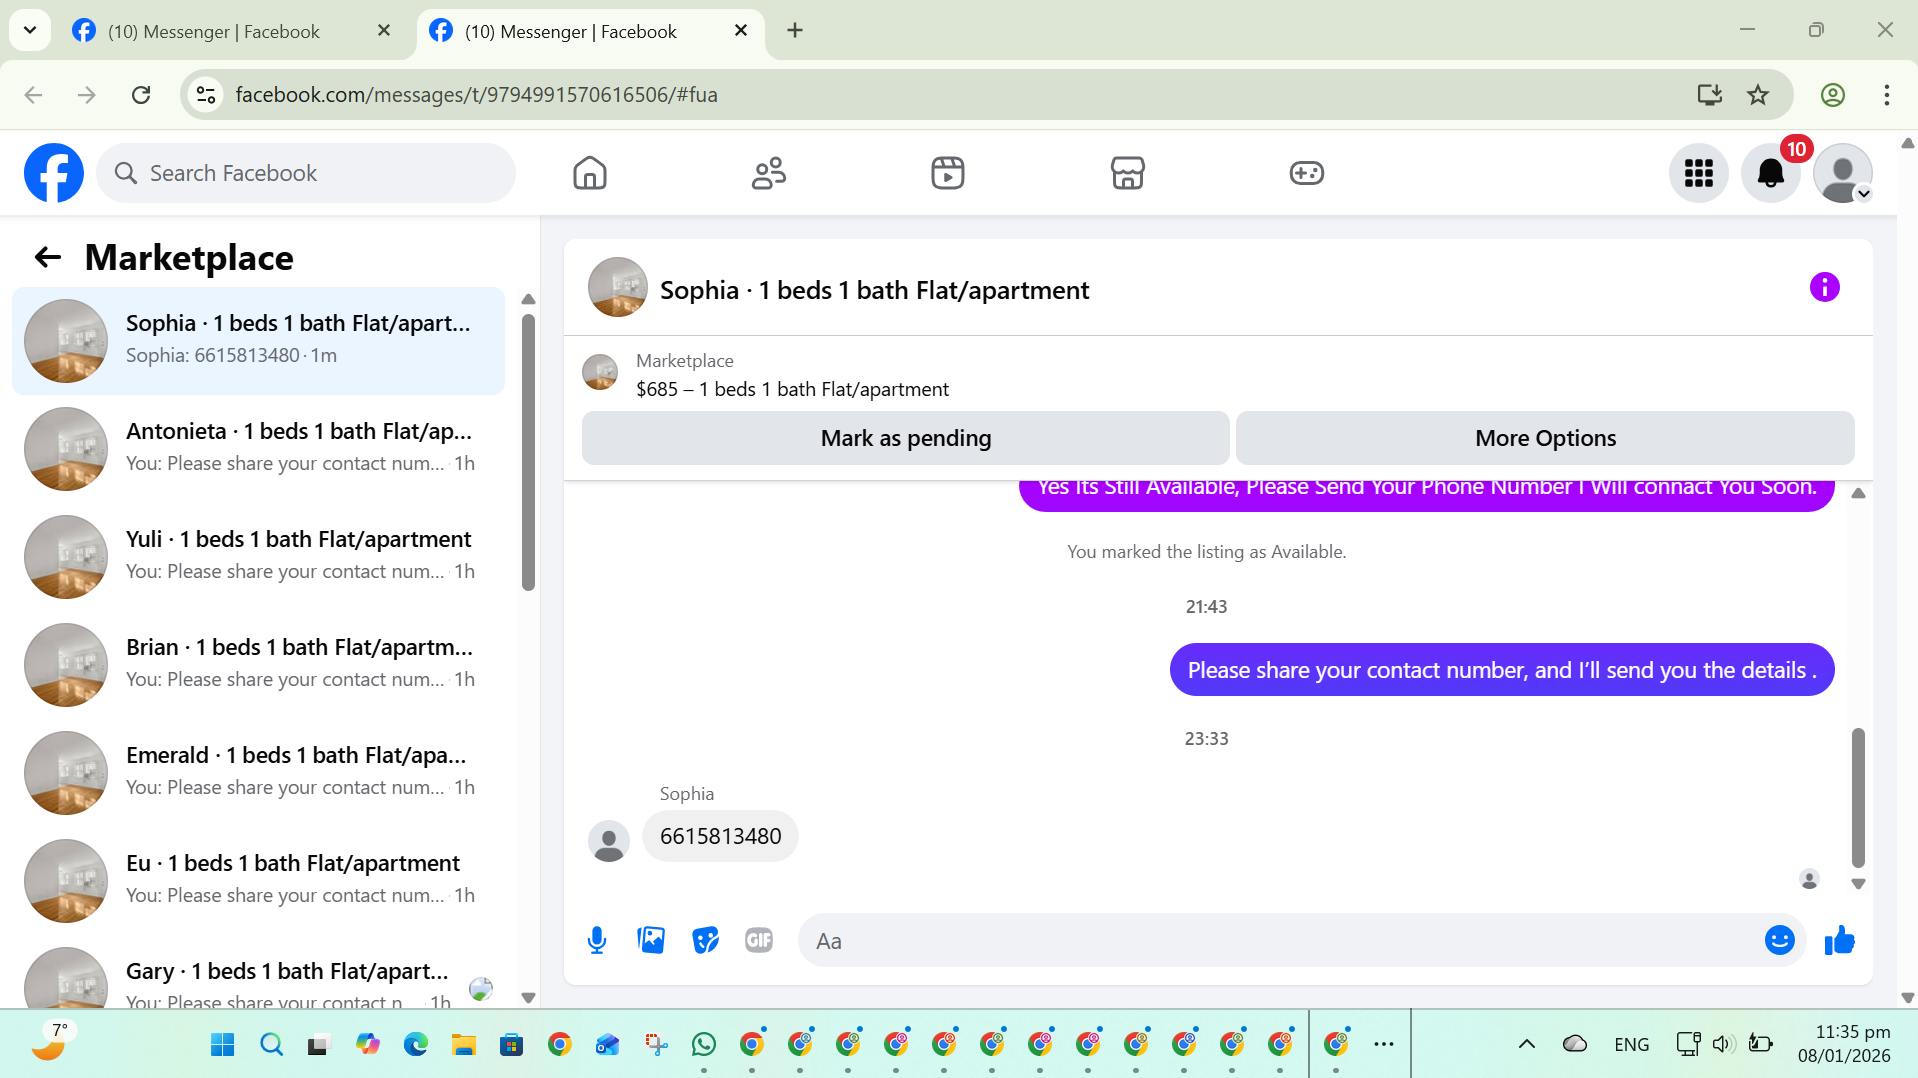The height and width of the screenshot is (1078, 1918).
Task: Open Microsoft Edge from the taskbar
Action: click(x=415, y=1045)
